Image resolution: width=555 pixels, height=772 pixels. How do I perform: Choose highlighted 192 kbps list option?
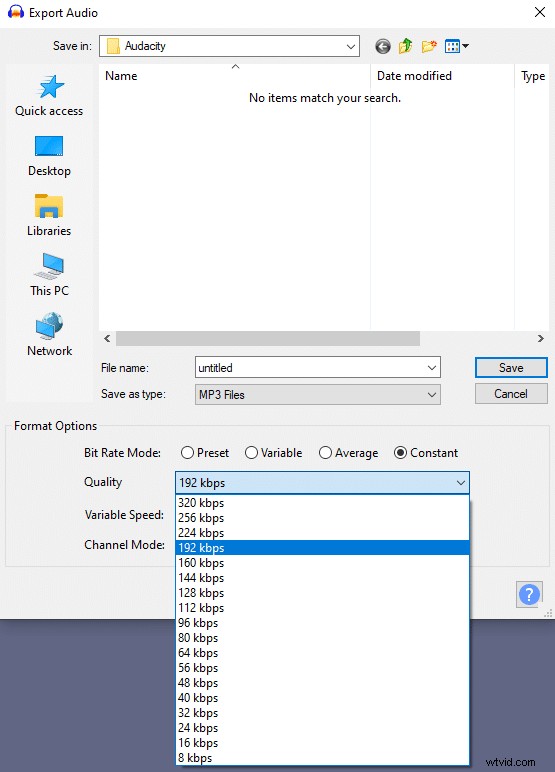[322, 548]
